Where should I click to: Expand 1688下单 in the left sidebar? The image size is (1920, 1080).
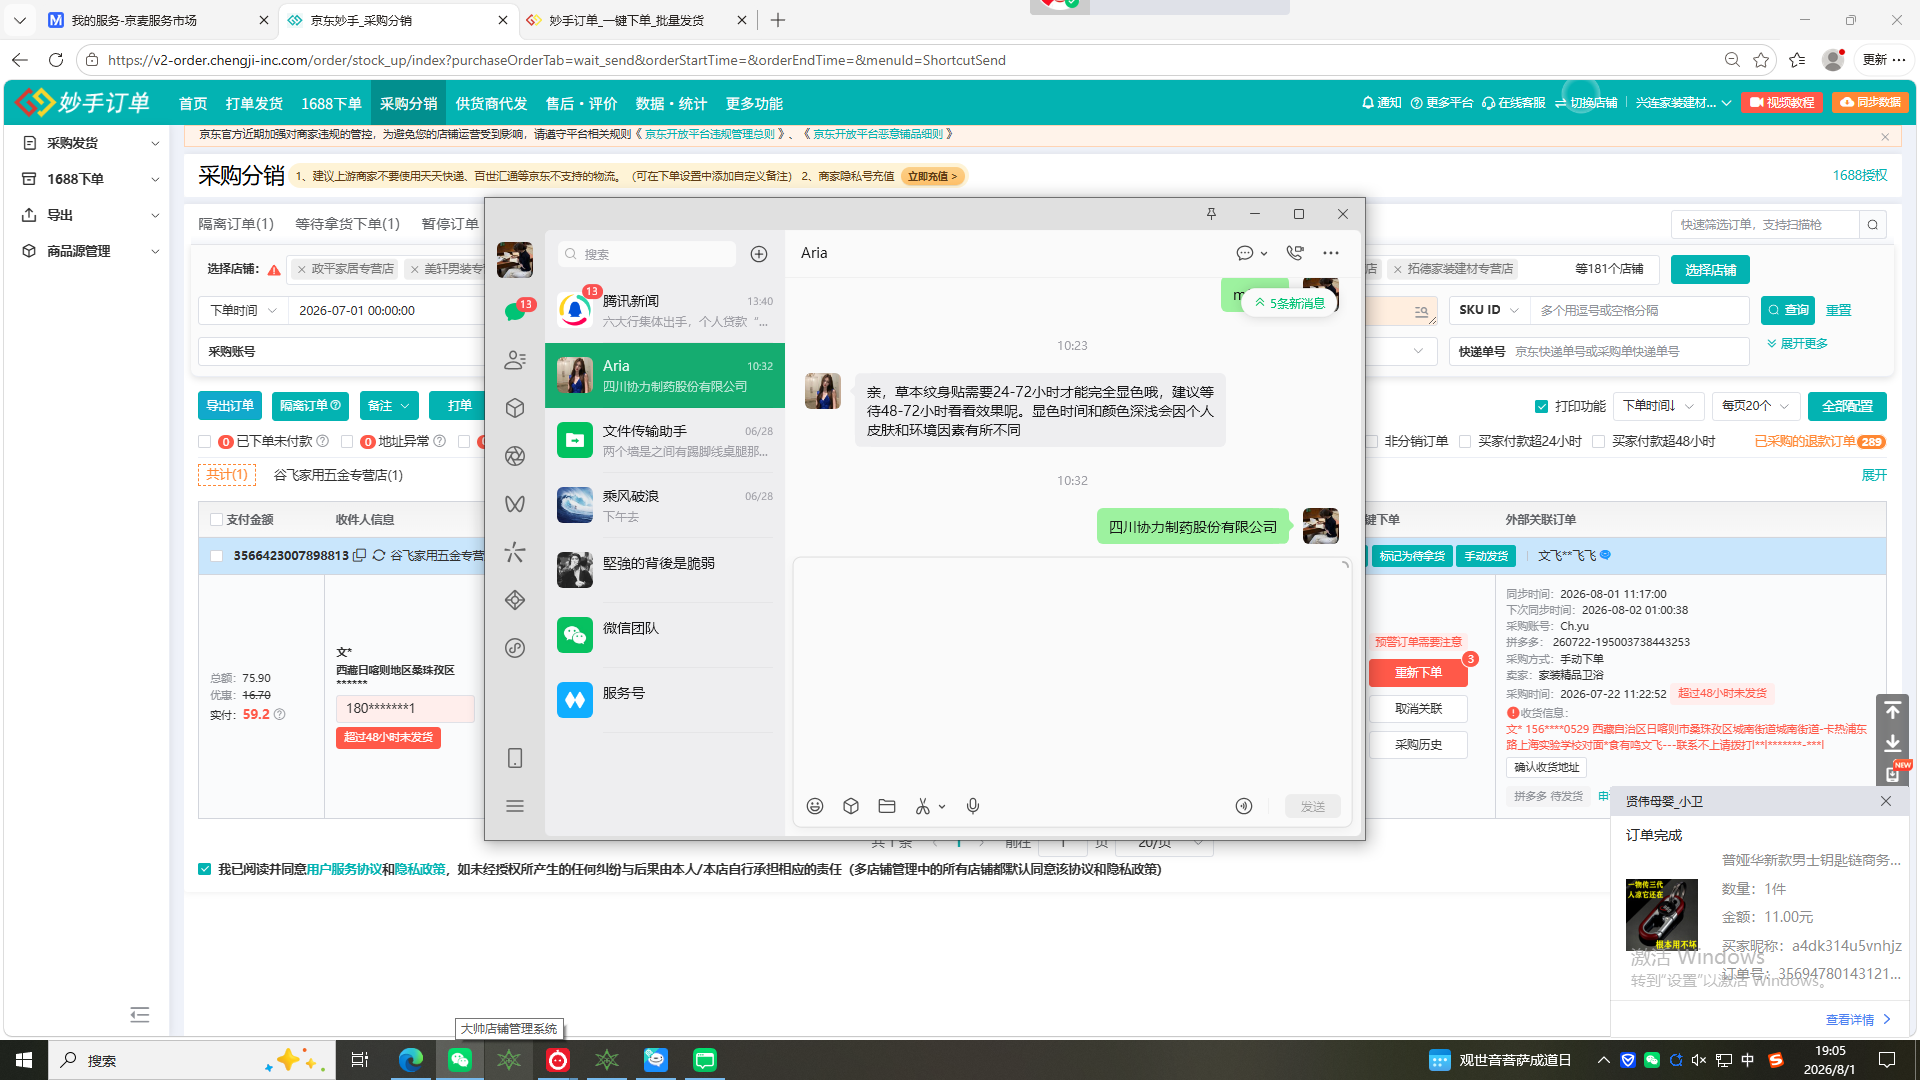tap(90, 179)
